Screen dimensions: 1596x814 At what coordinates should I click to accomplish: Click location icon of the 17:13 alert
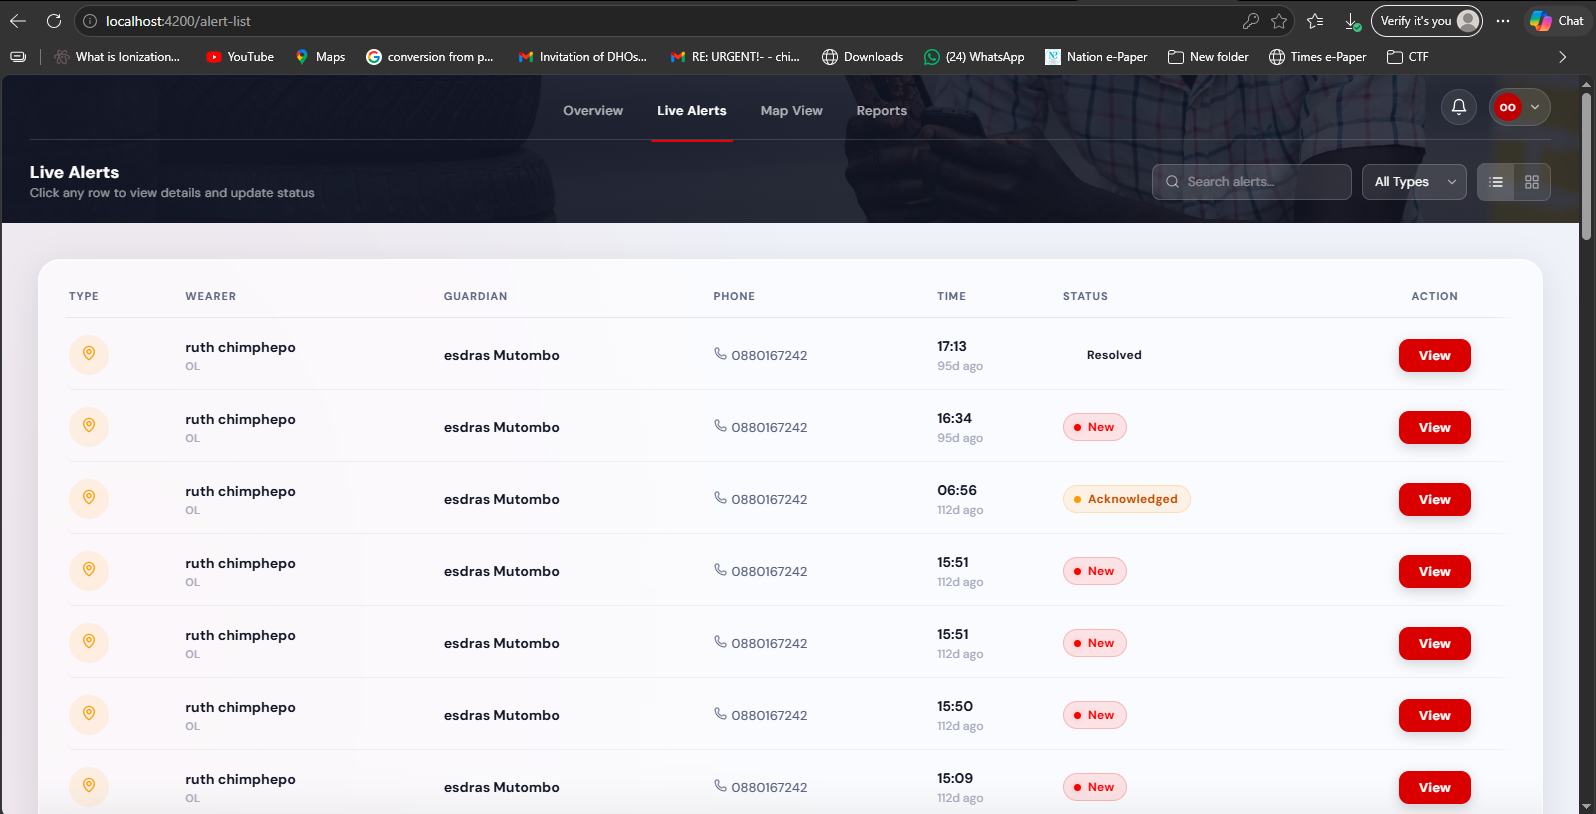click(x=89, y=354)
